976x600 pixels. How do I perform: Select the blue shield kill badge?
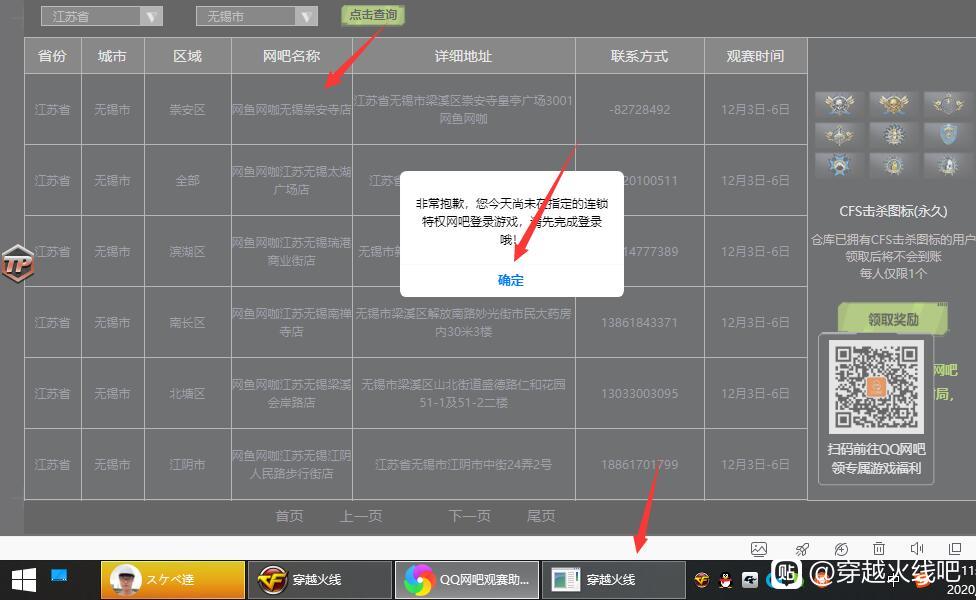tap(947, 134)
